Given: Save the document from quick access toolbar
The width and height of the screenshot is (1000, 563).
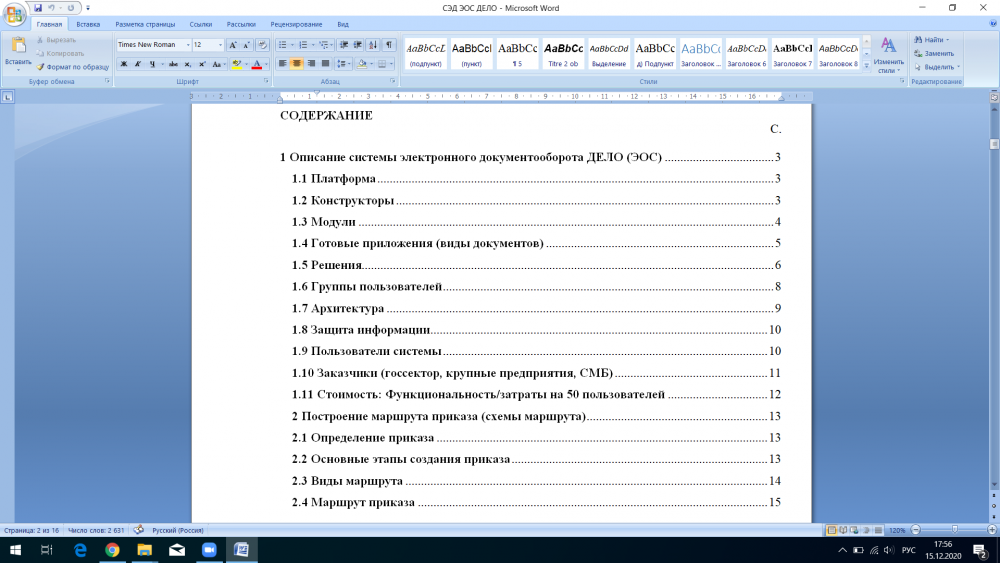Looking at the screenshot, I should (38, 8).
